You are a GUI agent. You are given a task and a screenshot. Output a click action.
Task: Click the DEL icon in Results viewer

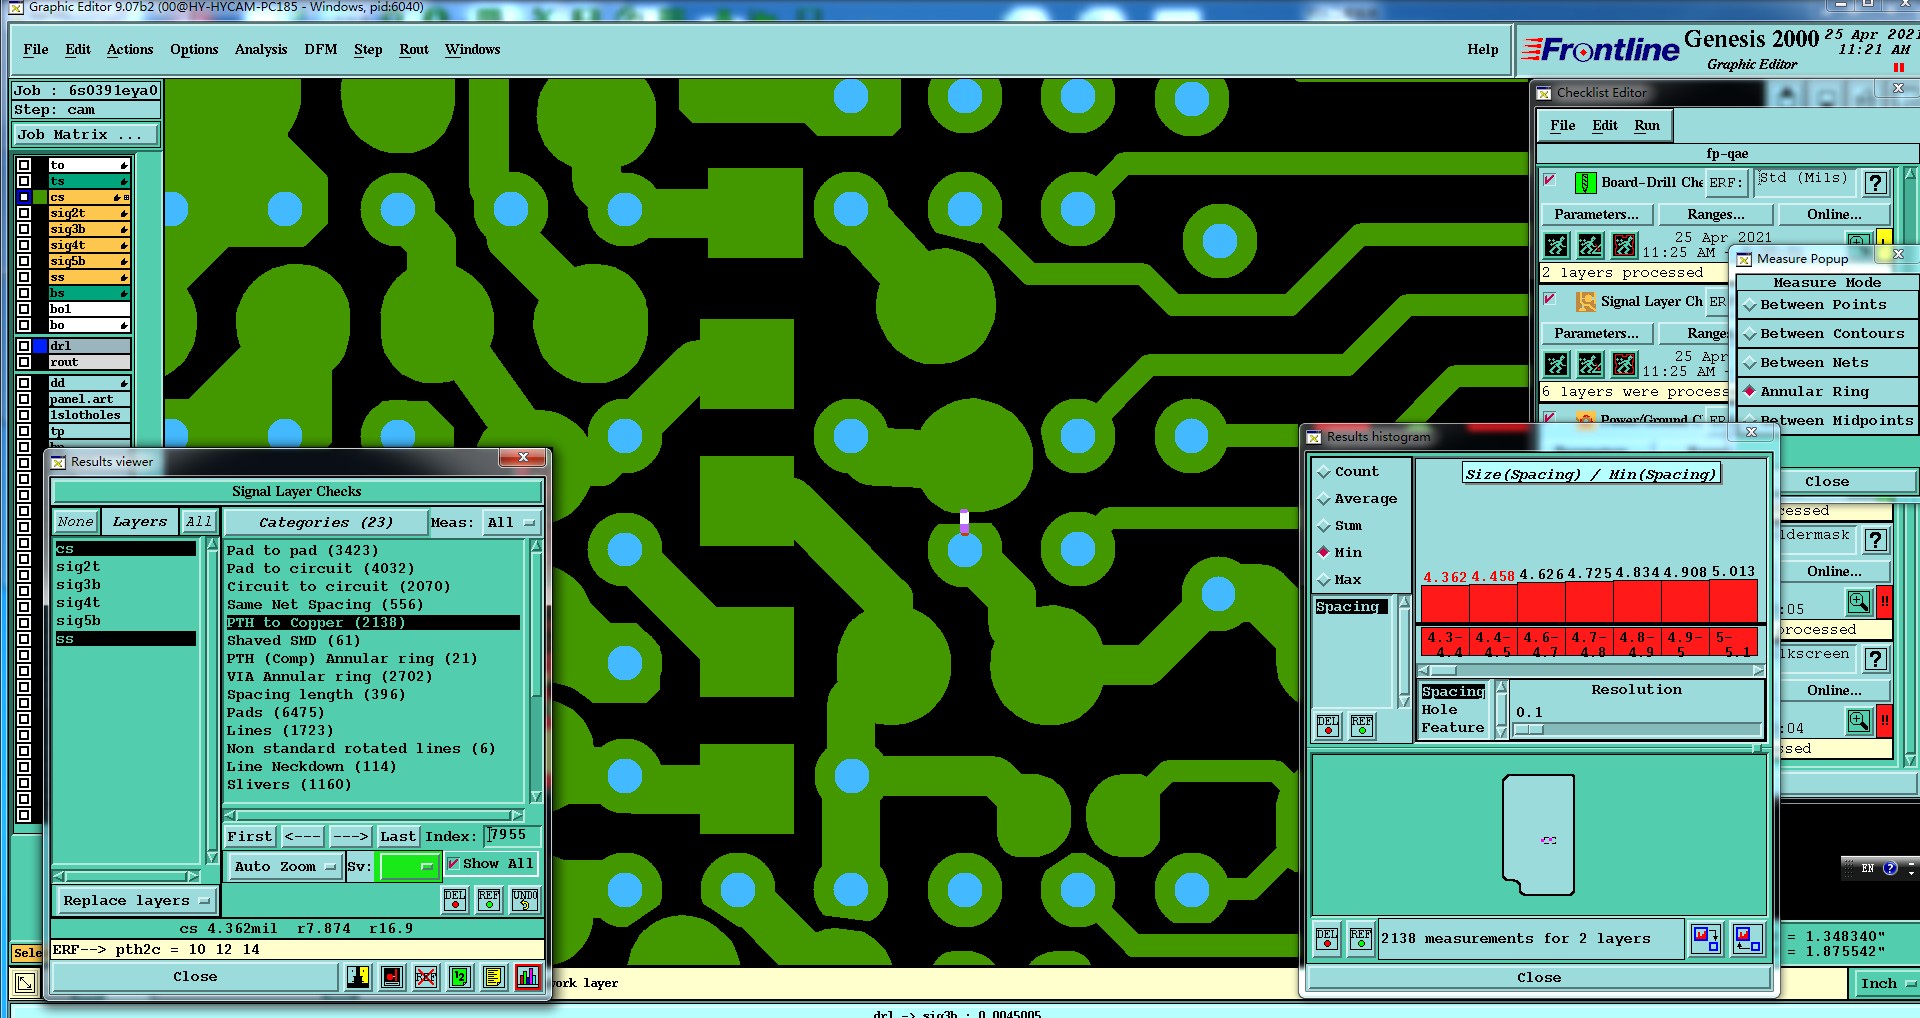[x=455, y=900]
